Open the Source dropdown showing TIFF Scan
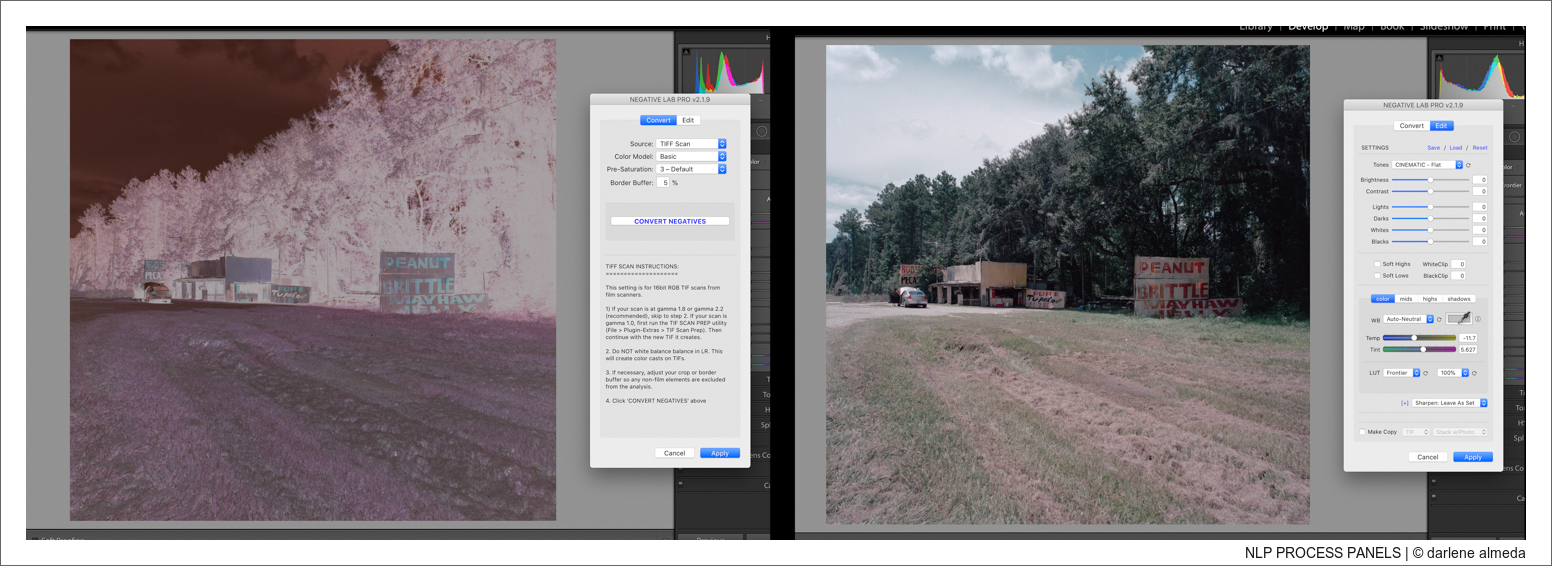Viewport: 1552px width, 566px height. 691,144
